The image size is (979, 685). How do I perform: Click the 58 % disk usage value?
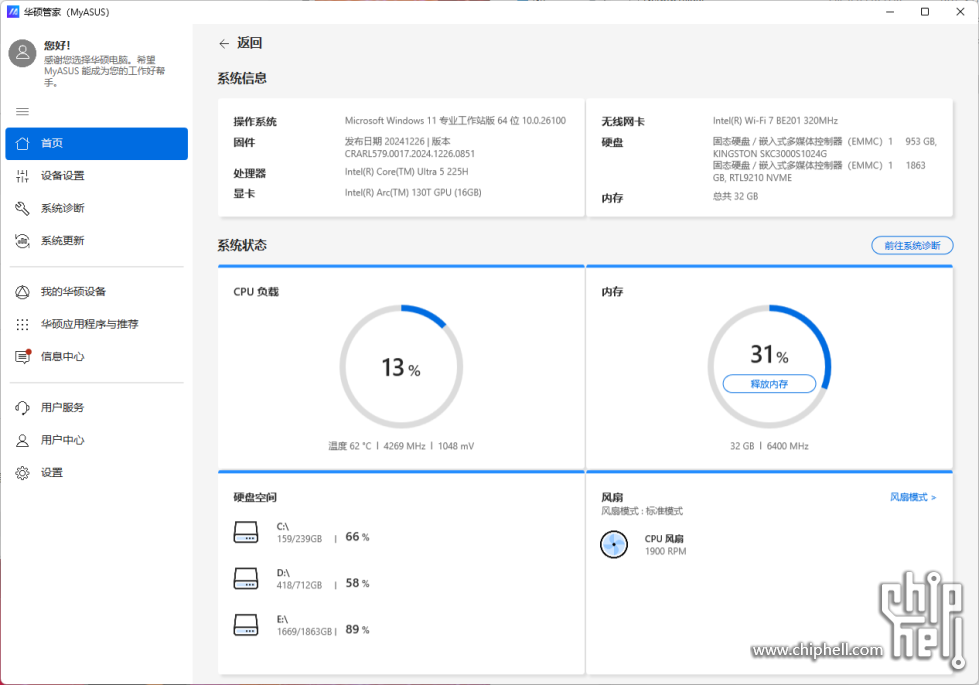pyautogui.click(x=357, y=583)
